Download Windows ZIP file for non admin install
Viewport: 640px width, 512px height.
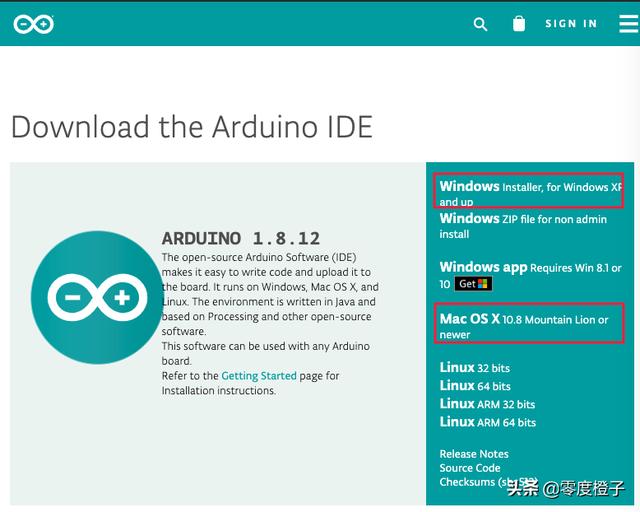tap(523, 226)
